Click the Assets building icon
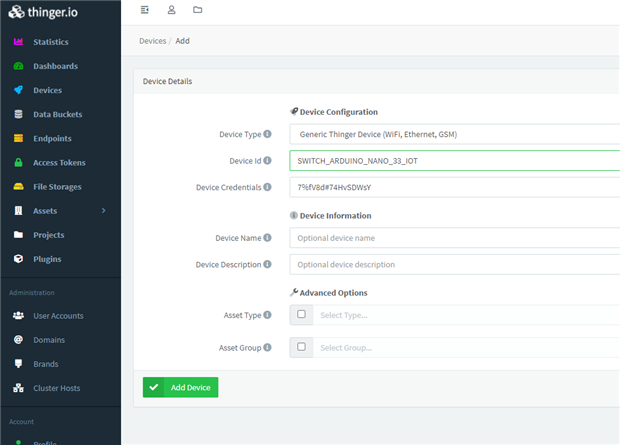This screenshot has height=445, width=620. 18,210
